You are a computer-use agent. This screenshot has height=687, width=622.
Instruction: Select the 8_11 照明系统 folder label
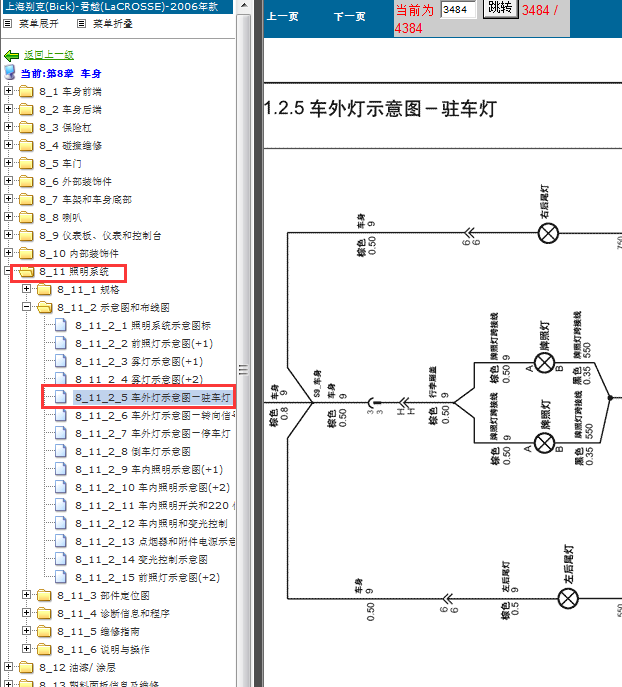[x=74, y=272]
